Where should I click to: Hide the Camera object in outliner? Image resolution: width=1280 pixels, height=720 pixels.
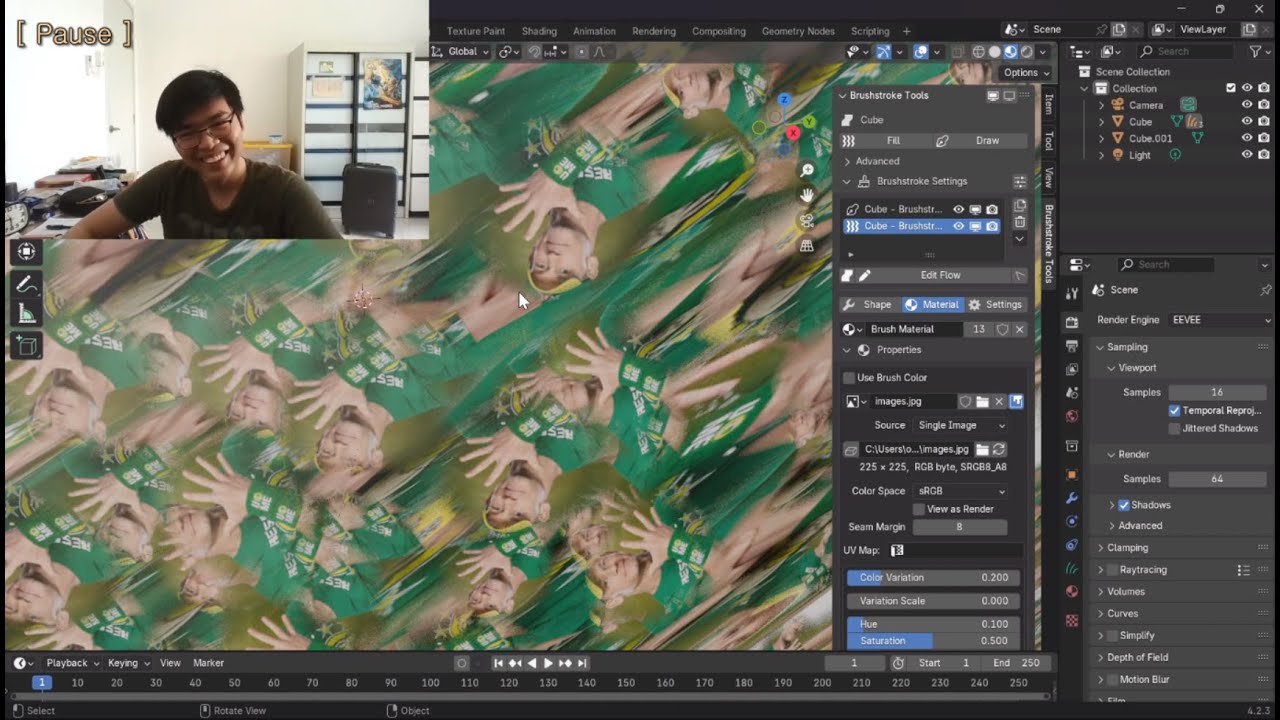coord(1247,104)
